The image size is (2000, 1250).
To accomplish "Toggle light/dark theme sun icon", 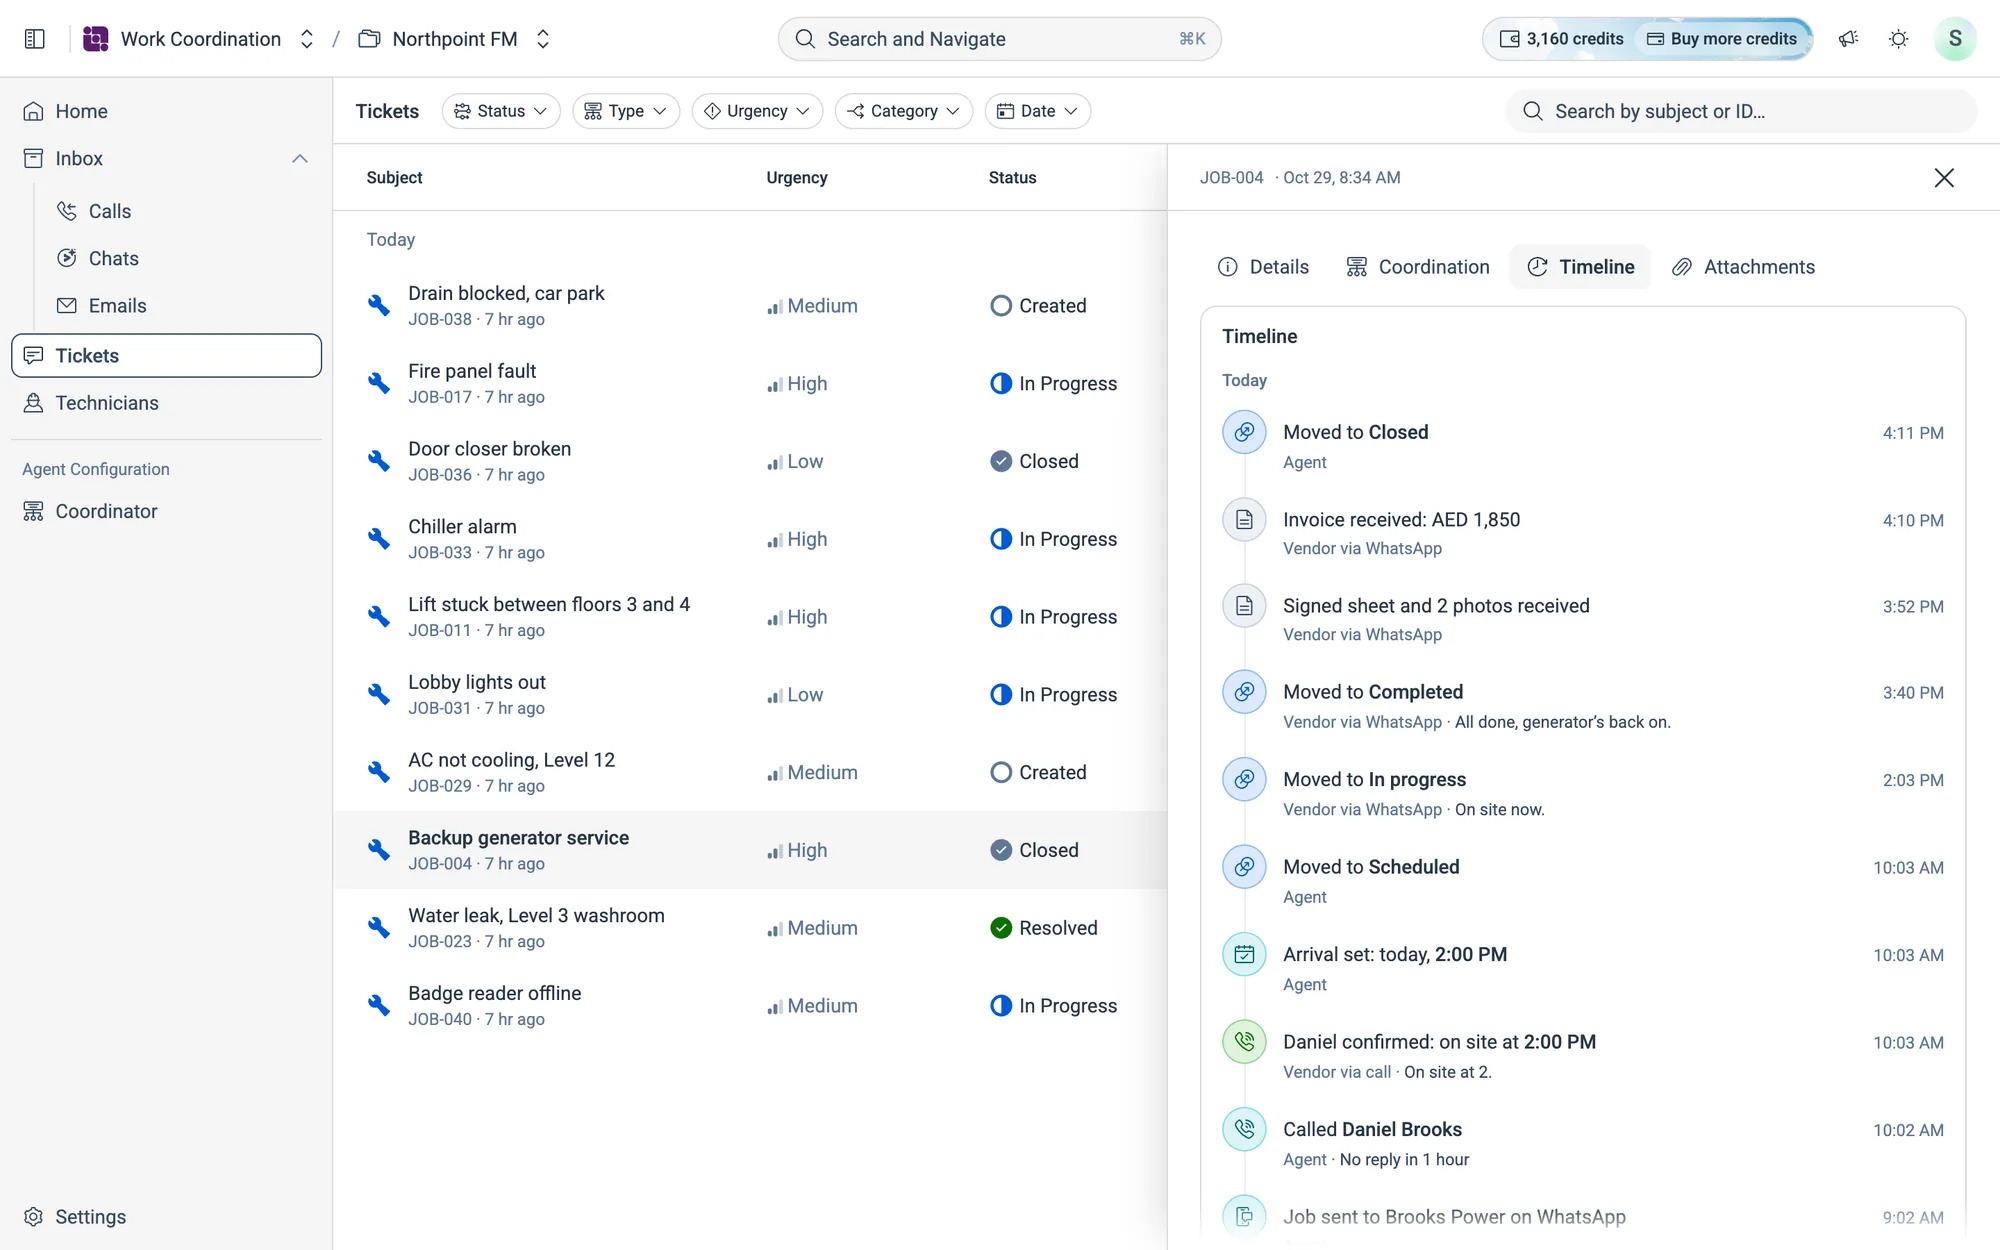I will point(1898,39).
